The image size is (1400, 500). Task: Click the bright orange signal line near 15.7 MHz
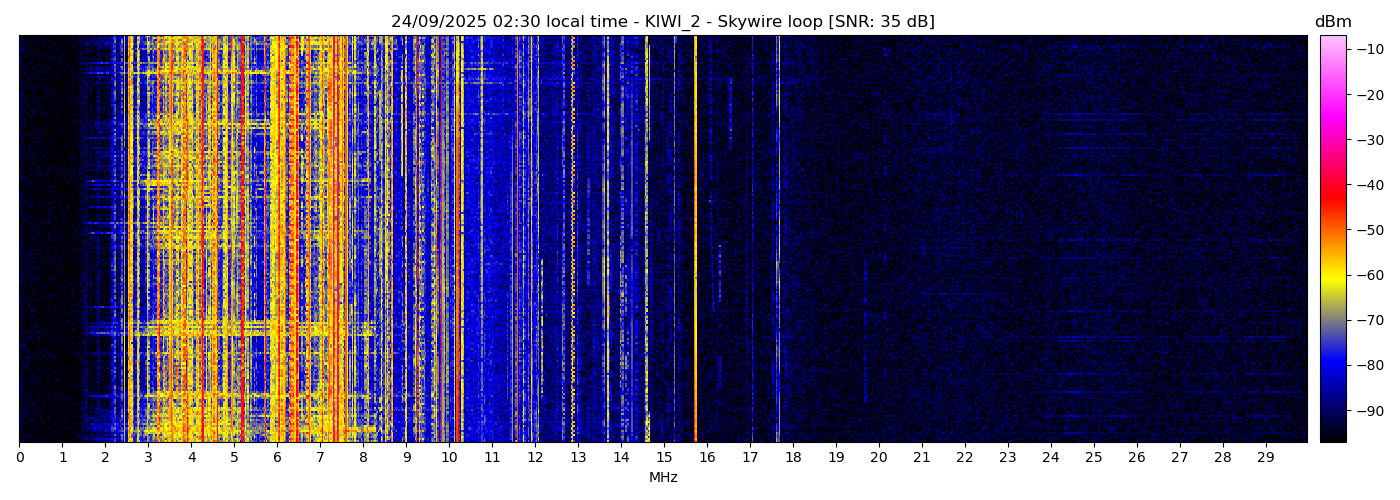pyautogui.click(x=695, y=240)
